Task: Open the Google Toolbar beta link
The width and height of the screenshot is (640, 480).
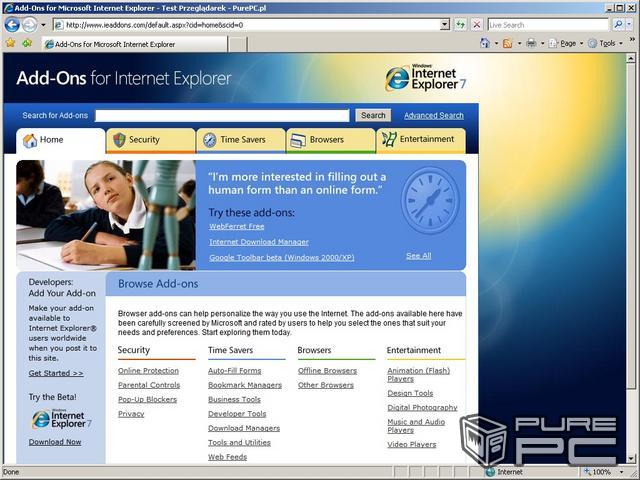Action: (x=282, y=258)
